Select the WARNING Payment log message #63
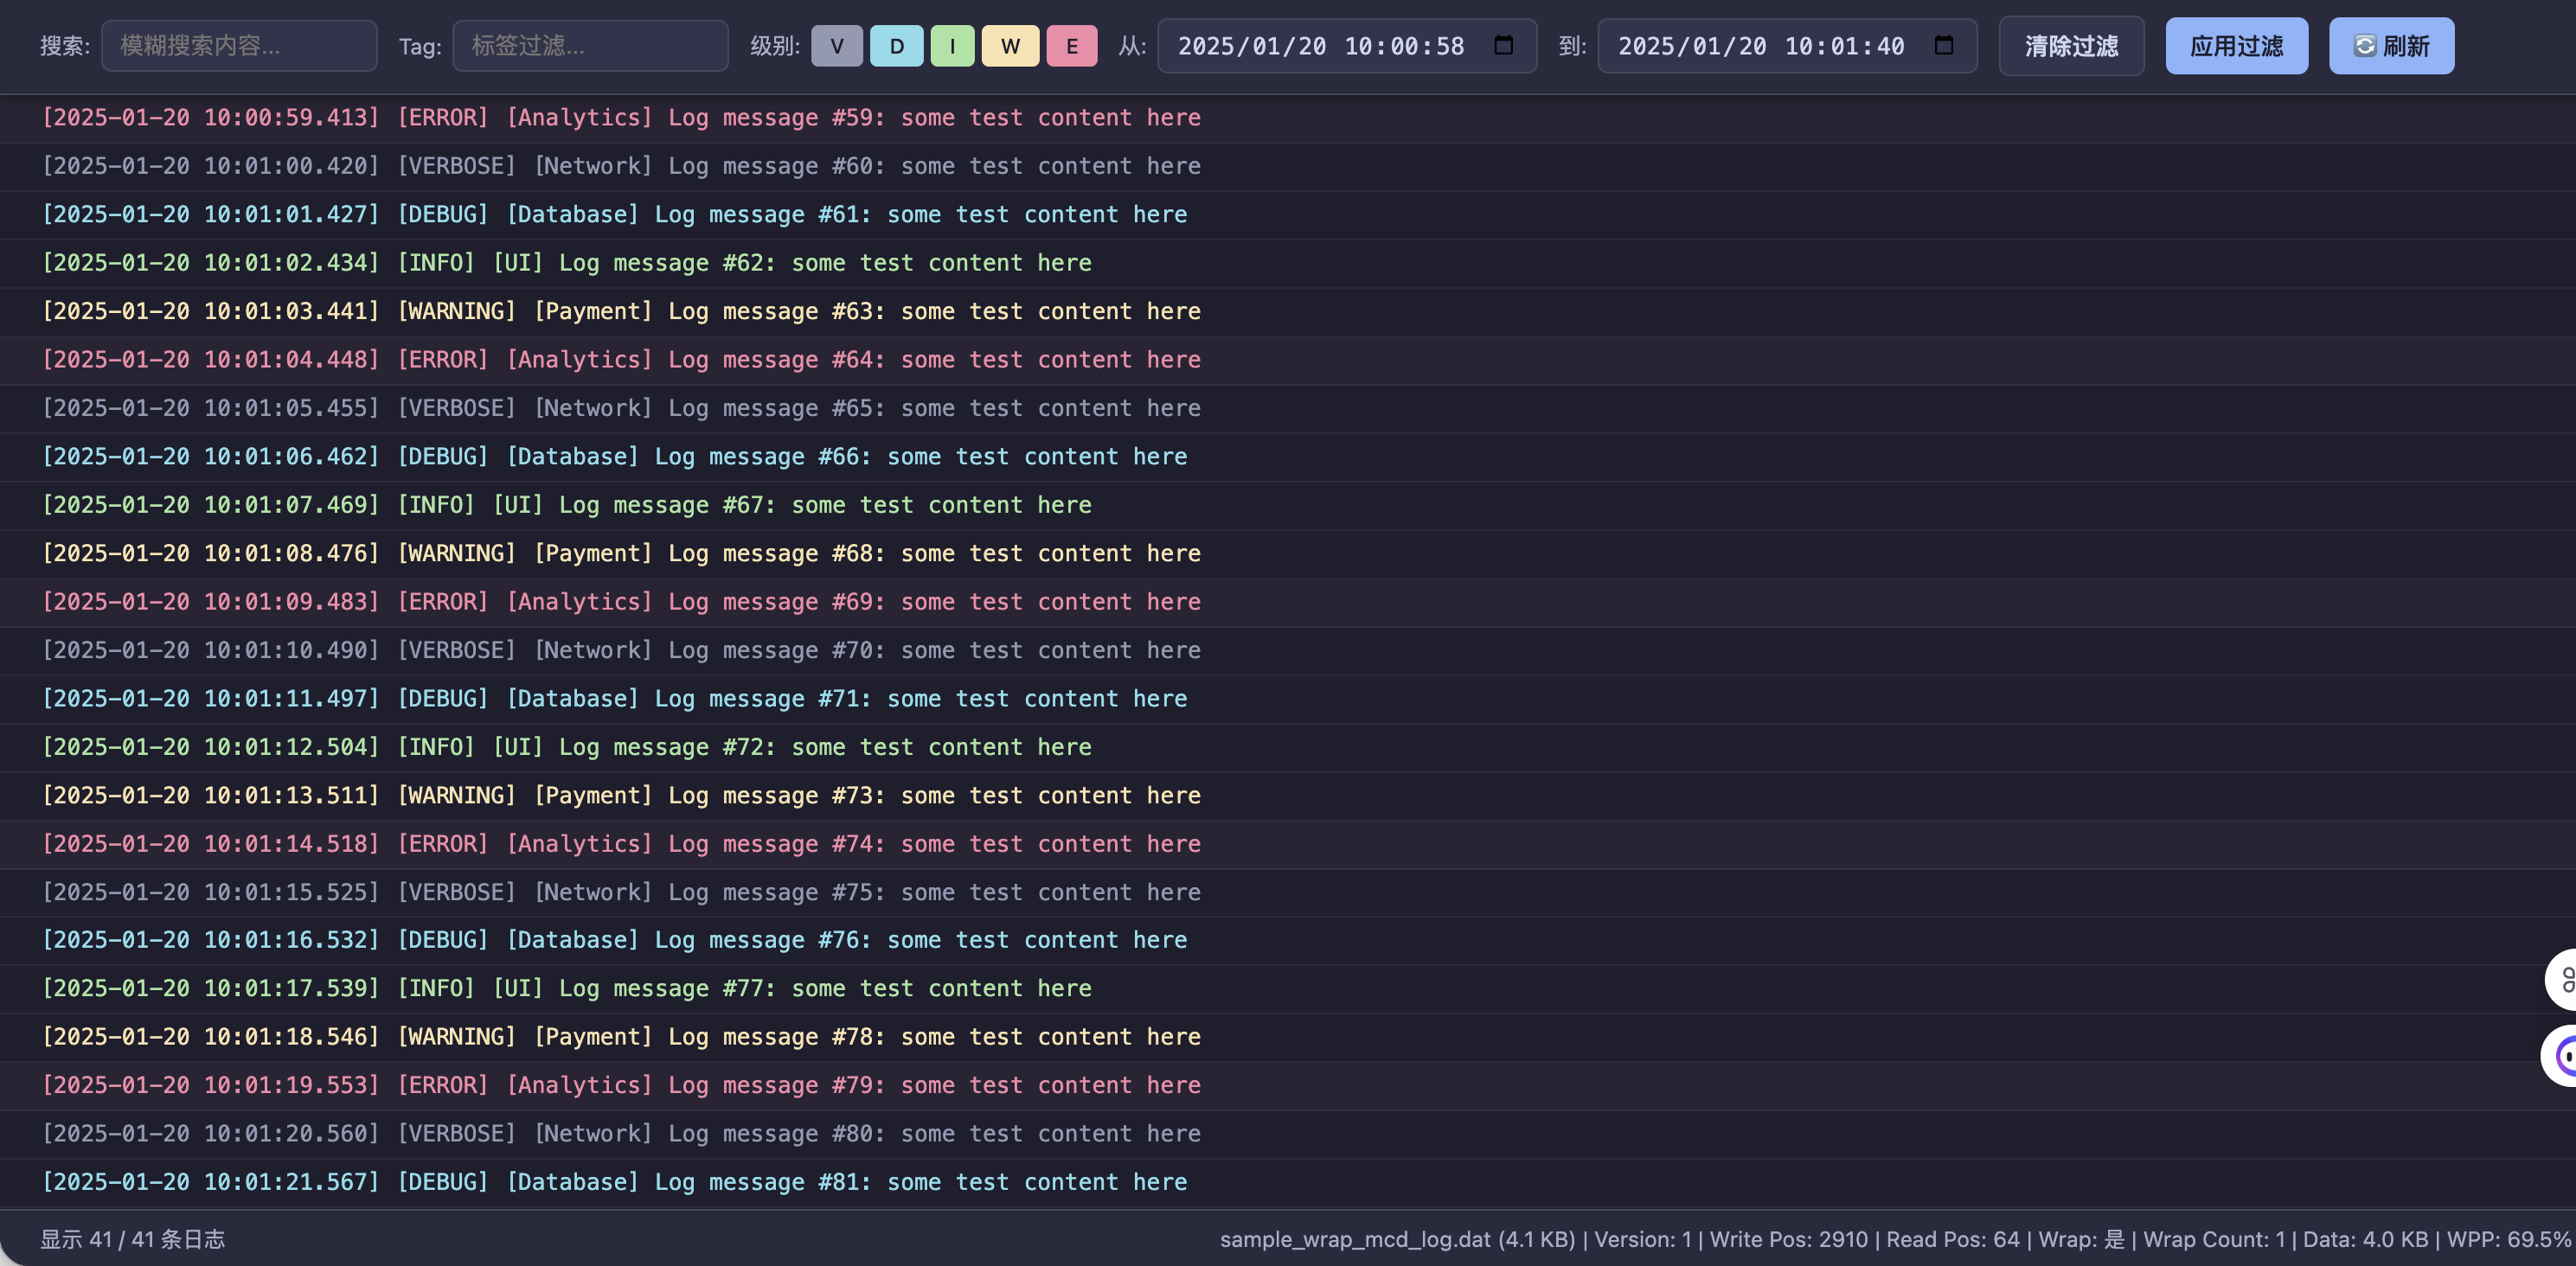The height and width of the screenshot is (1266, 2576). click(1288, 312)
